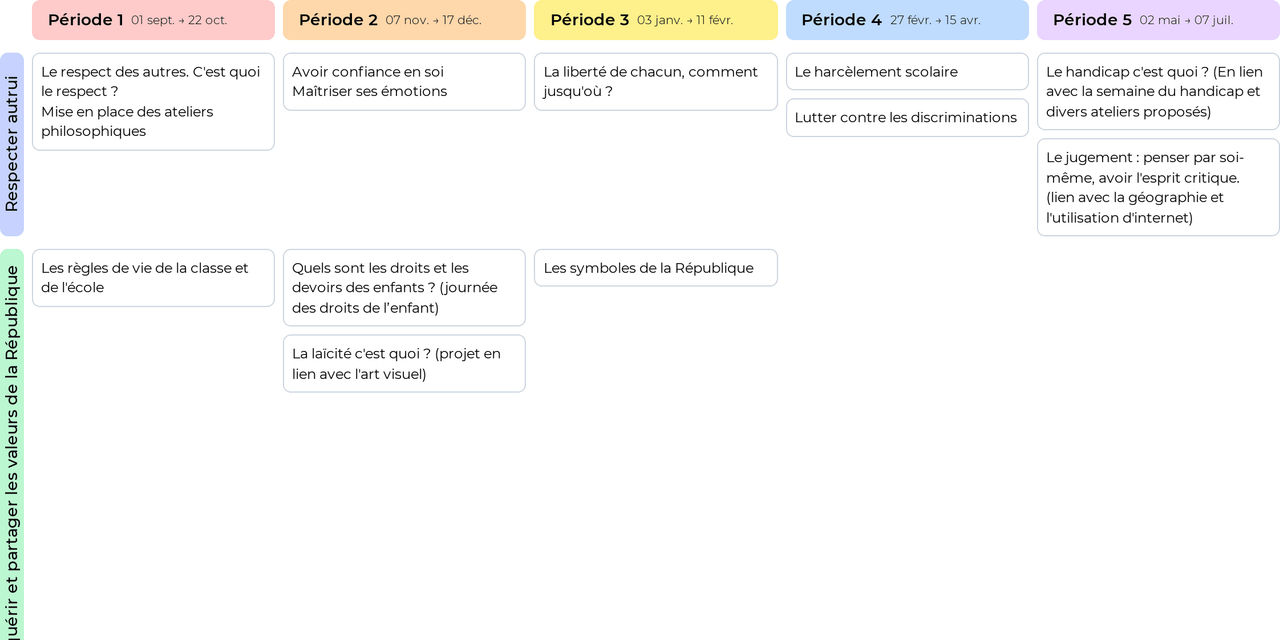Select the 'Le handicap c'est quoi ?' card

click(x=1158, y=92)
